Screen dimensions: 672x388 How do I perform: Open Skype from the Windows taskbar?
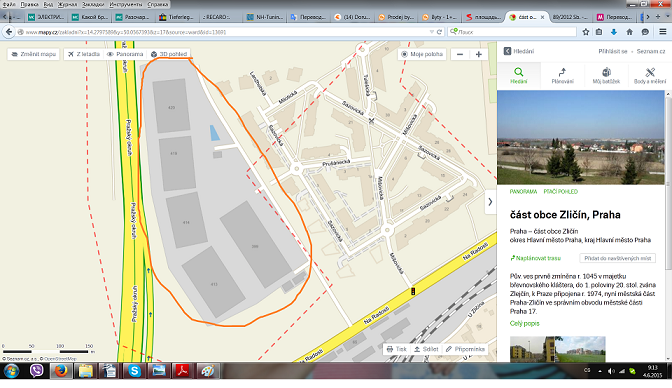point(134,371)
